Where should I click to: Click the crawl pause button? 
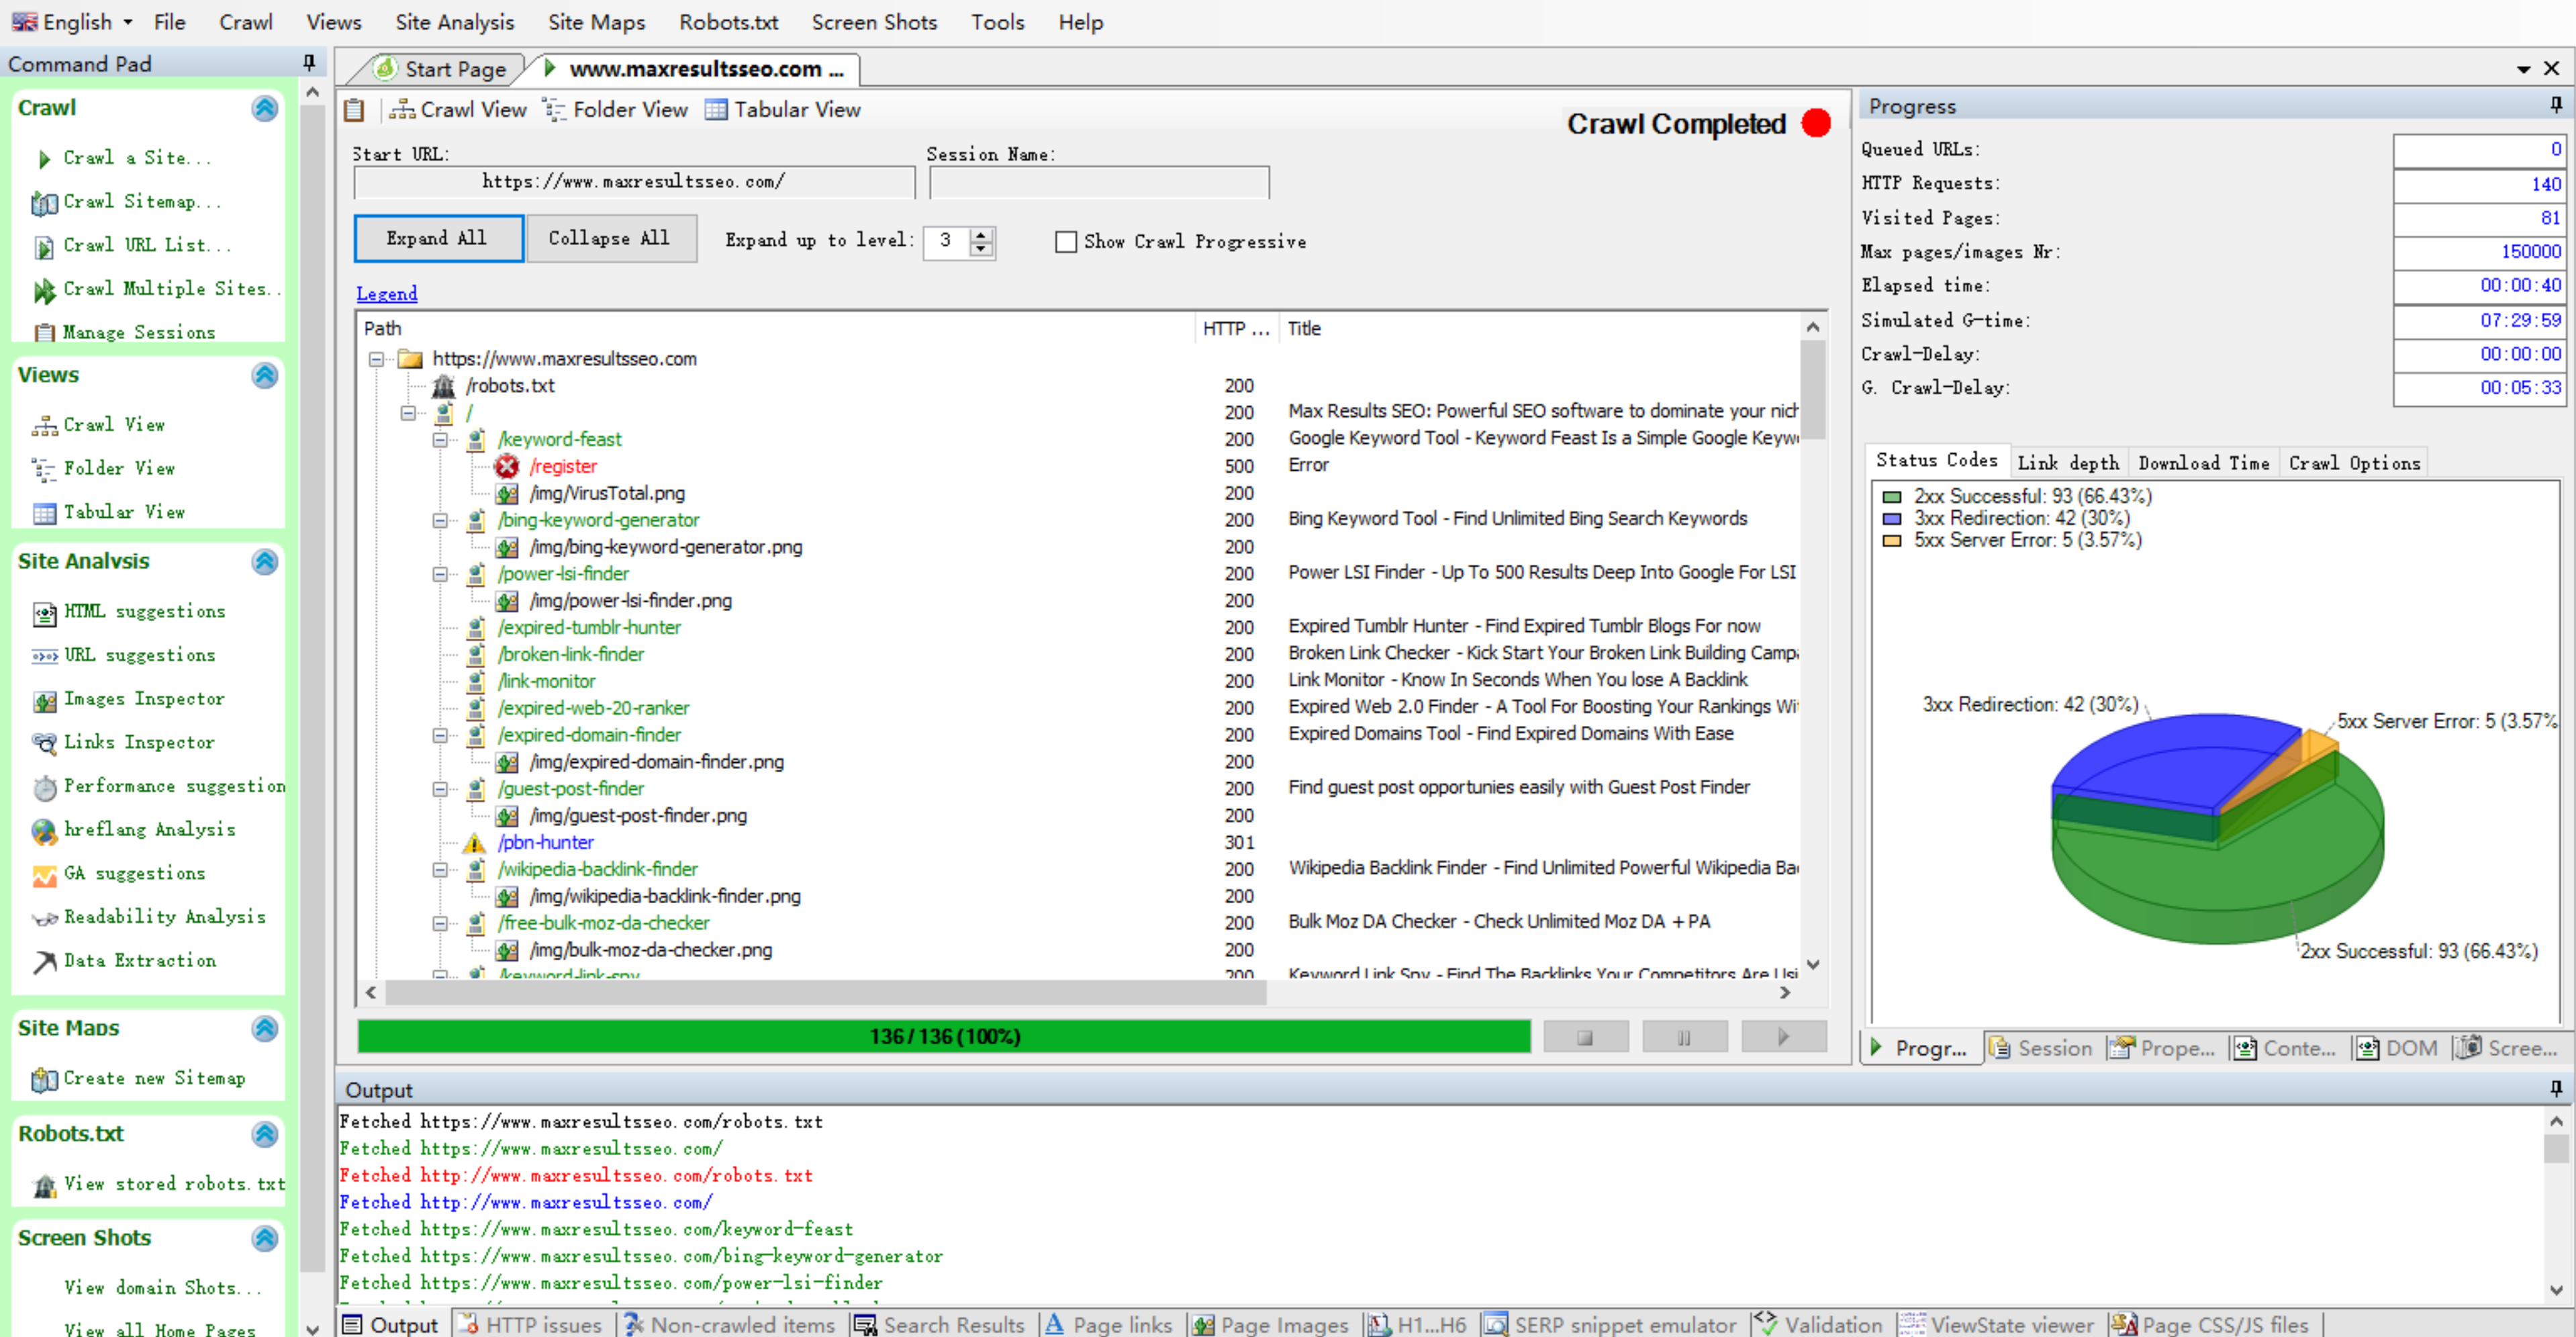click(1684, 1037)
